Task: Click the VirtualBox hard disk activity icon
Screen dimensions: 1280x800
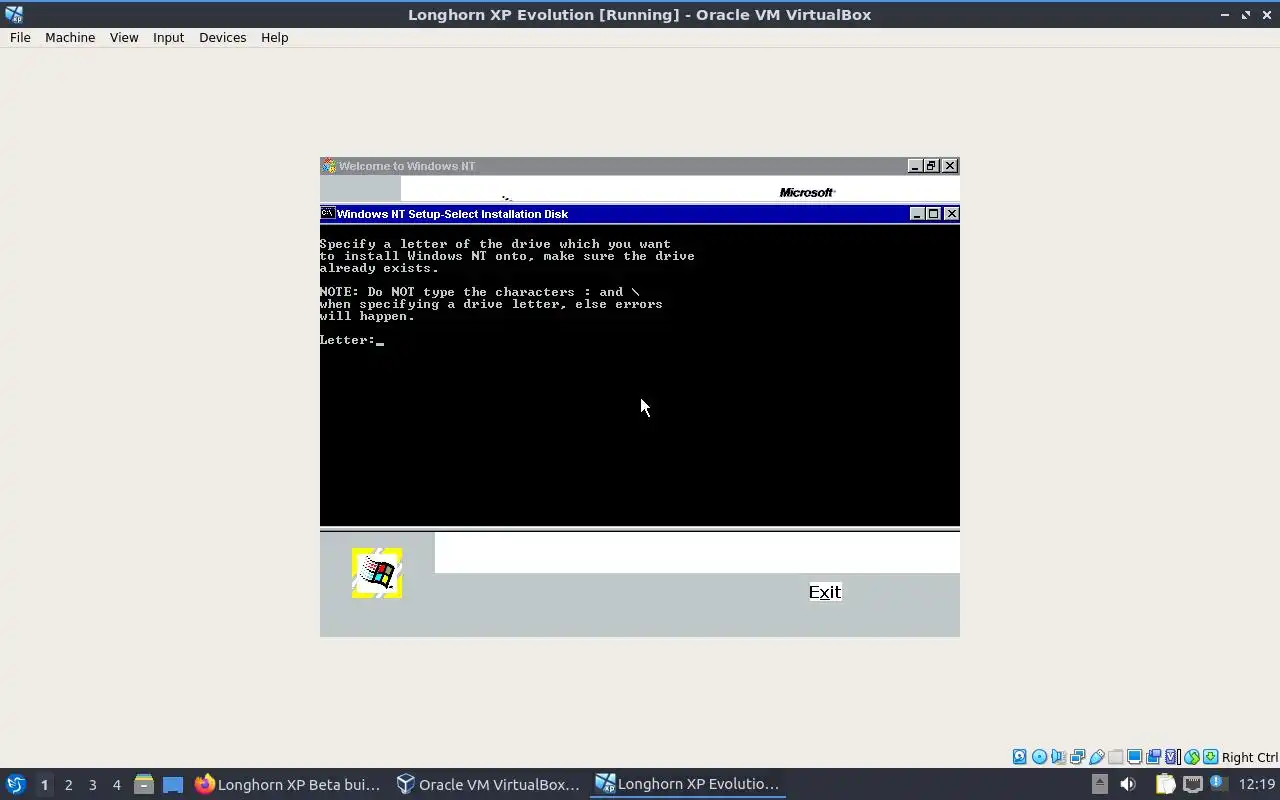Action: pos(1019,757)
